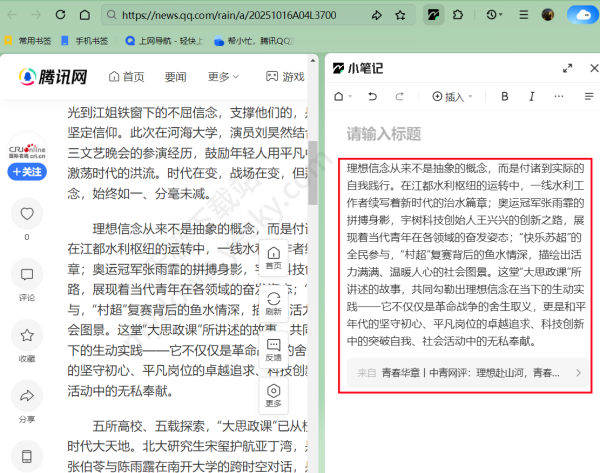600x473 pixels.
Task: Click the like heart icon
Action: [x=26, y=214]
